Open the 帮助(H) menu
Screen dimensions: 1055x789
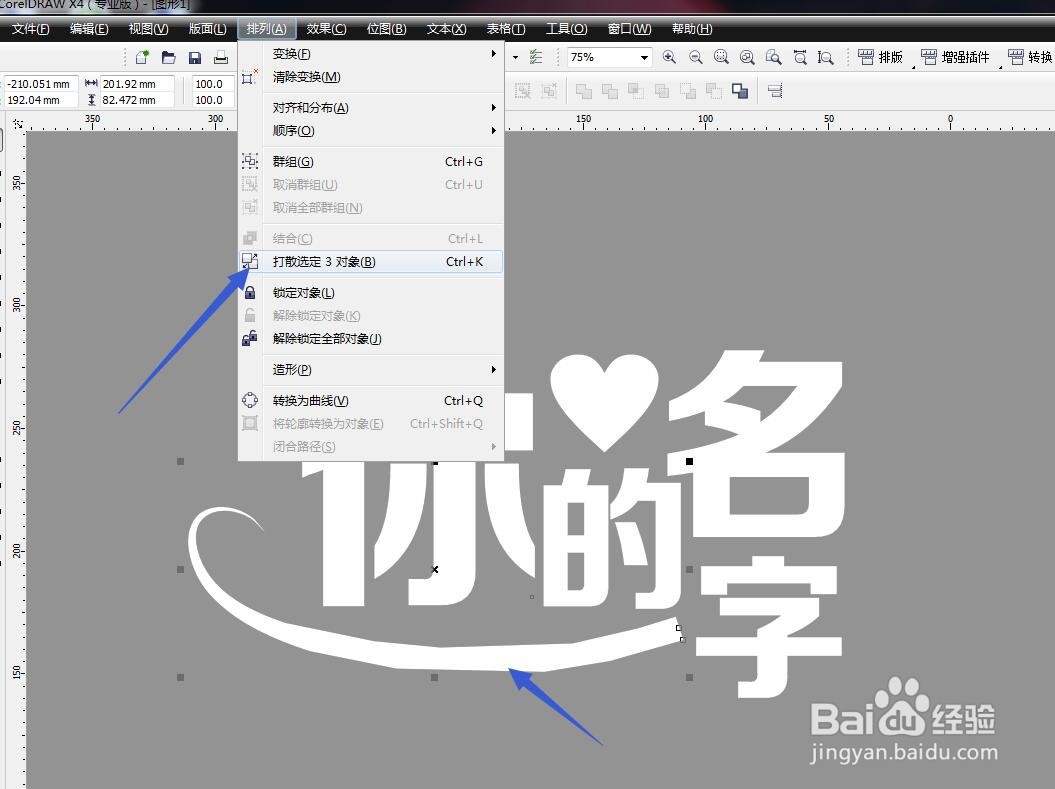pyautogui.click(x=692, y=29)
